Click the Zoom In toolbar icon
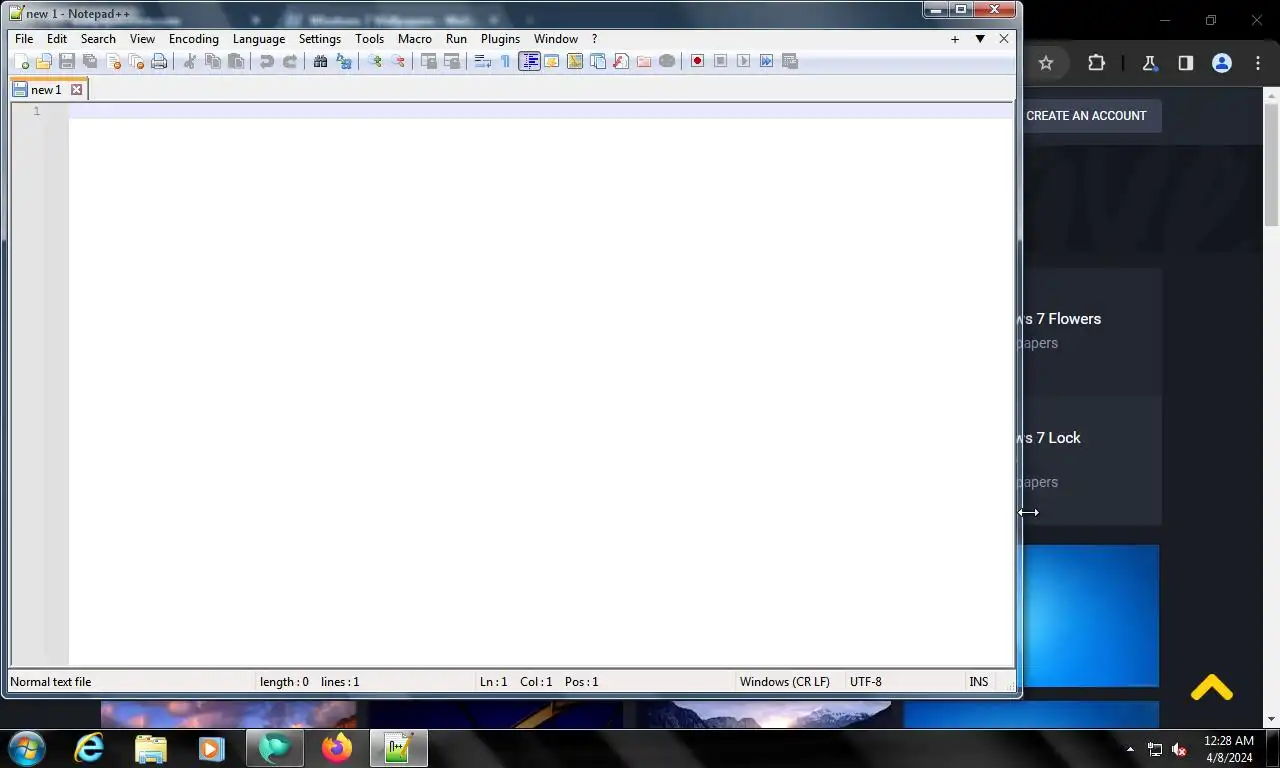The image size is (1280, 768). click(x=375, y=61)
